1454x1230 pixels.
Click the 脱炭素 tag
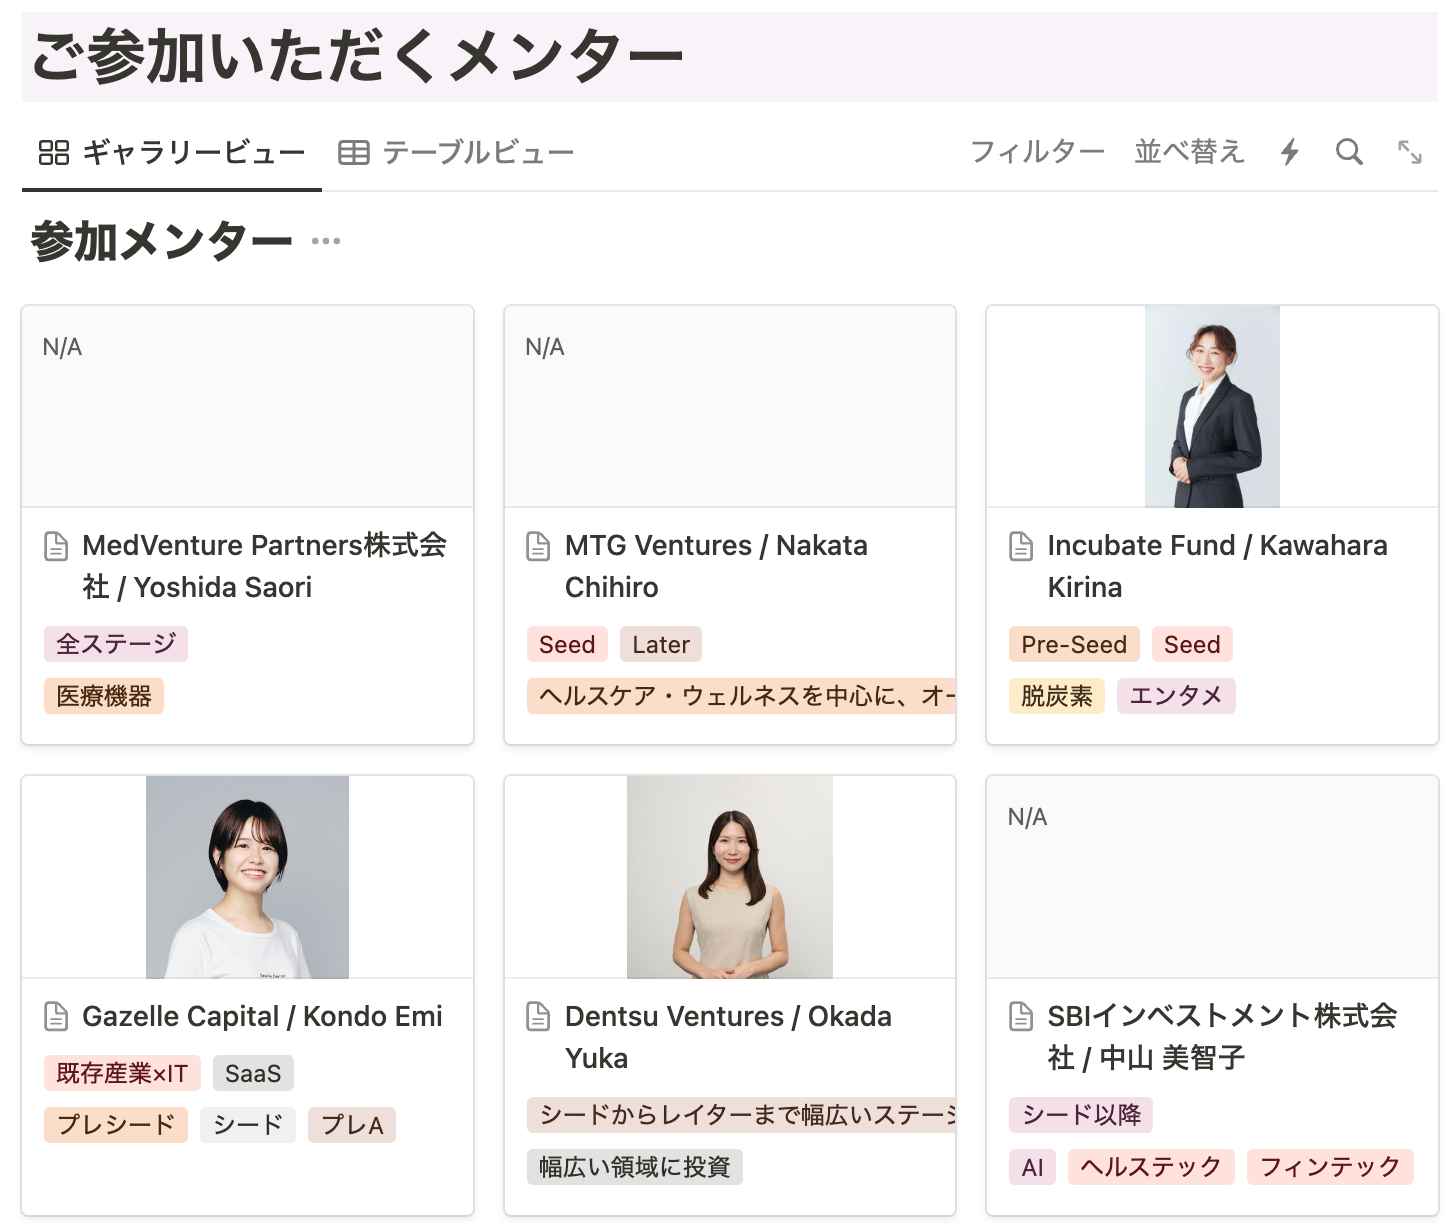click(1057, 696)
